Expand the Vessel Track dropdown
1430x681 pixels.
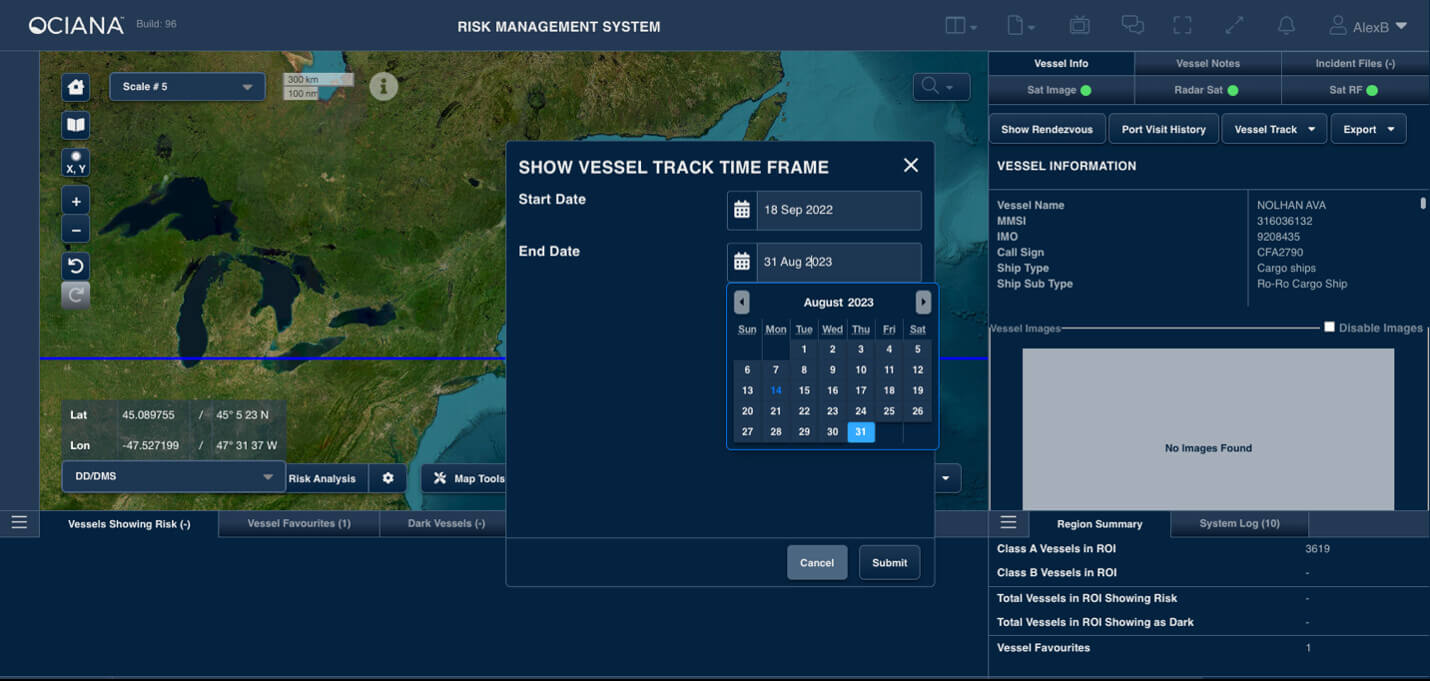1274,129
